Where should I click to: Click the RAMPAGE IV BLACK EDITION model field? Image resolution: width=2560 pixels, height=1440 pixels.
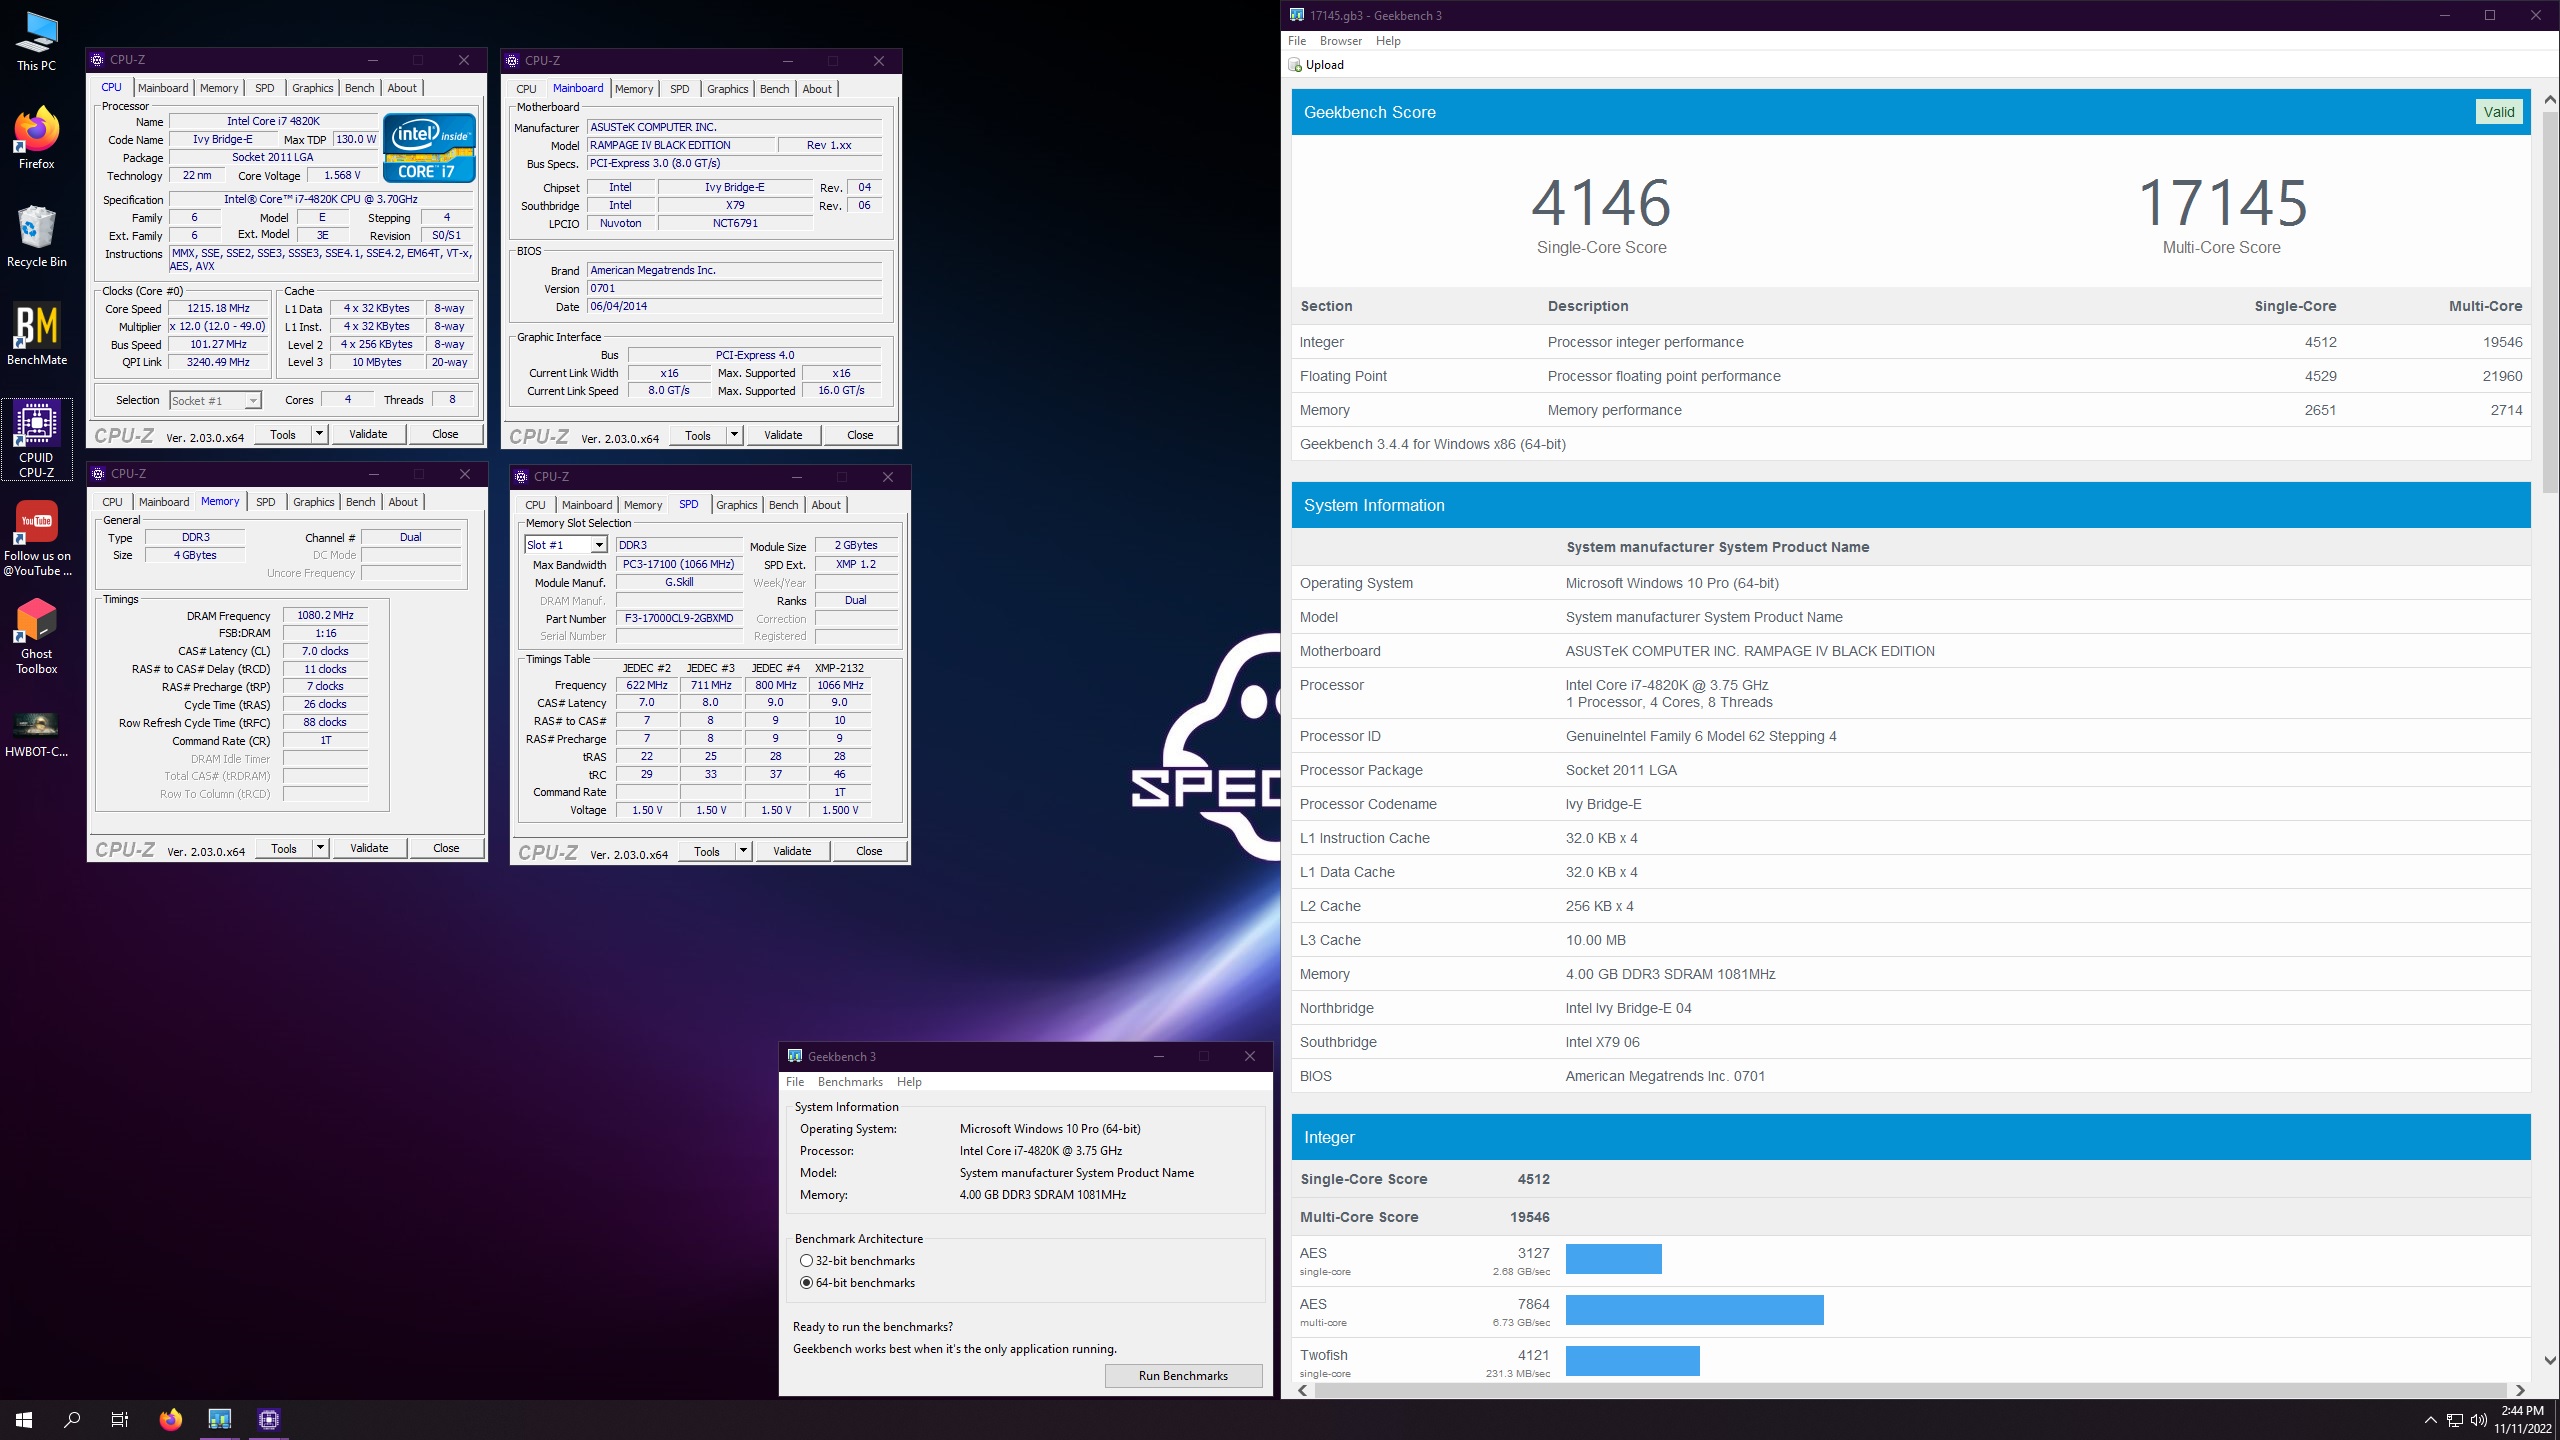tap(681, 145)
